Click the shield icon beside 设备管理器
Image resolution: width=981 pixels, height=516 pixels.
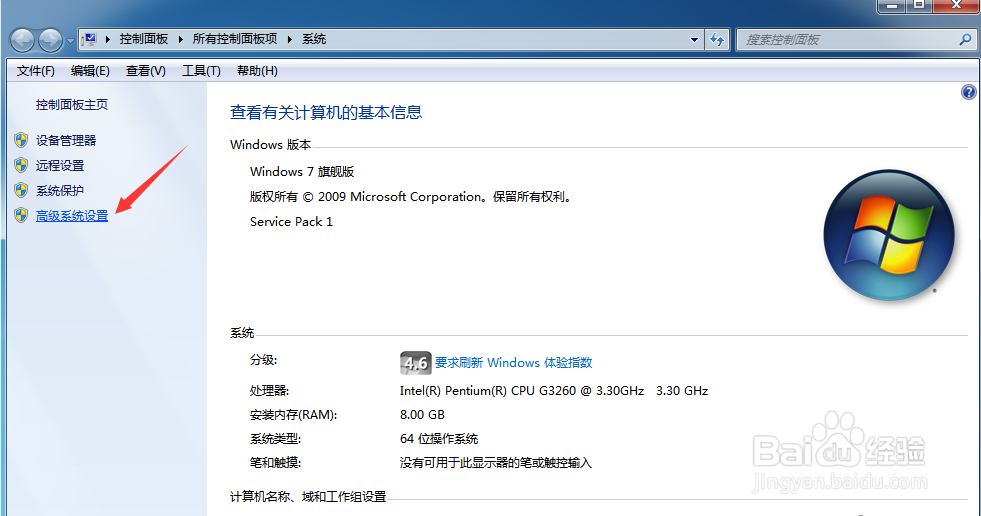21,139
